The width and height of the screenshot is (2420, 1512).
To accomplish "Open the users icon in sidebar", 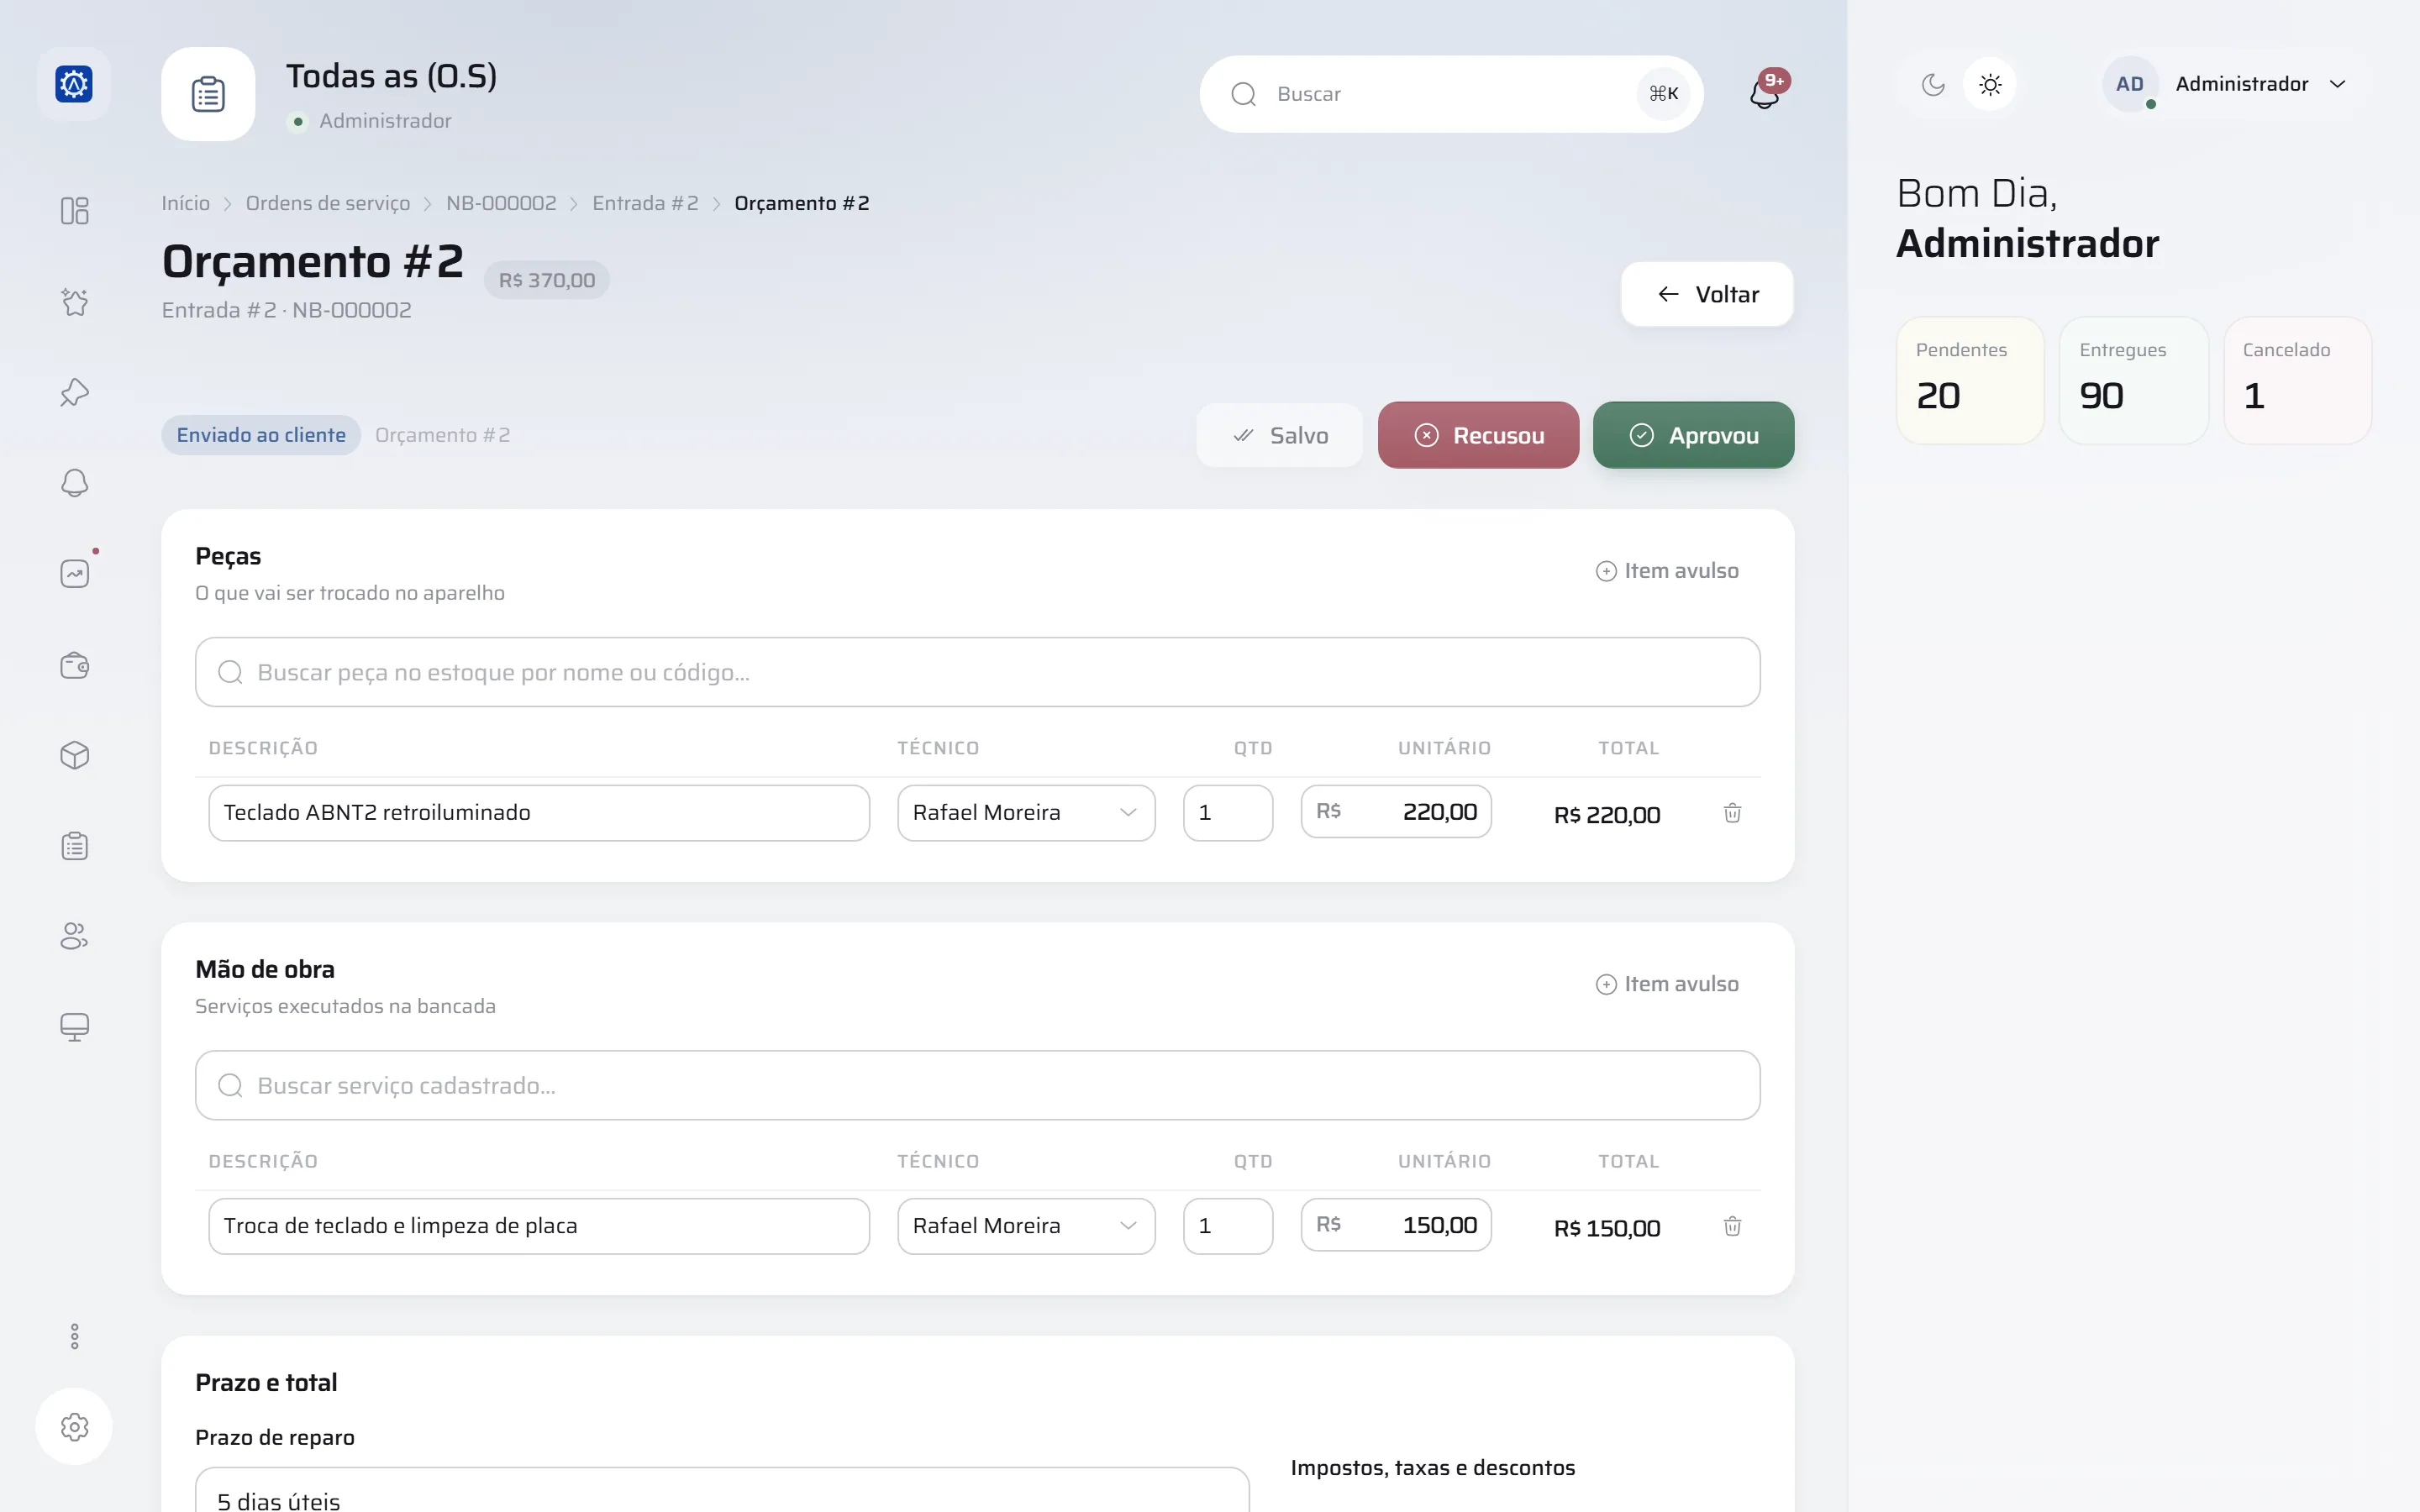I will tap(74, 936).
